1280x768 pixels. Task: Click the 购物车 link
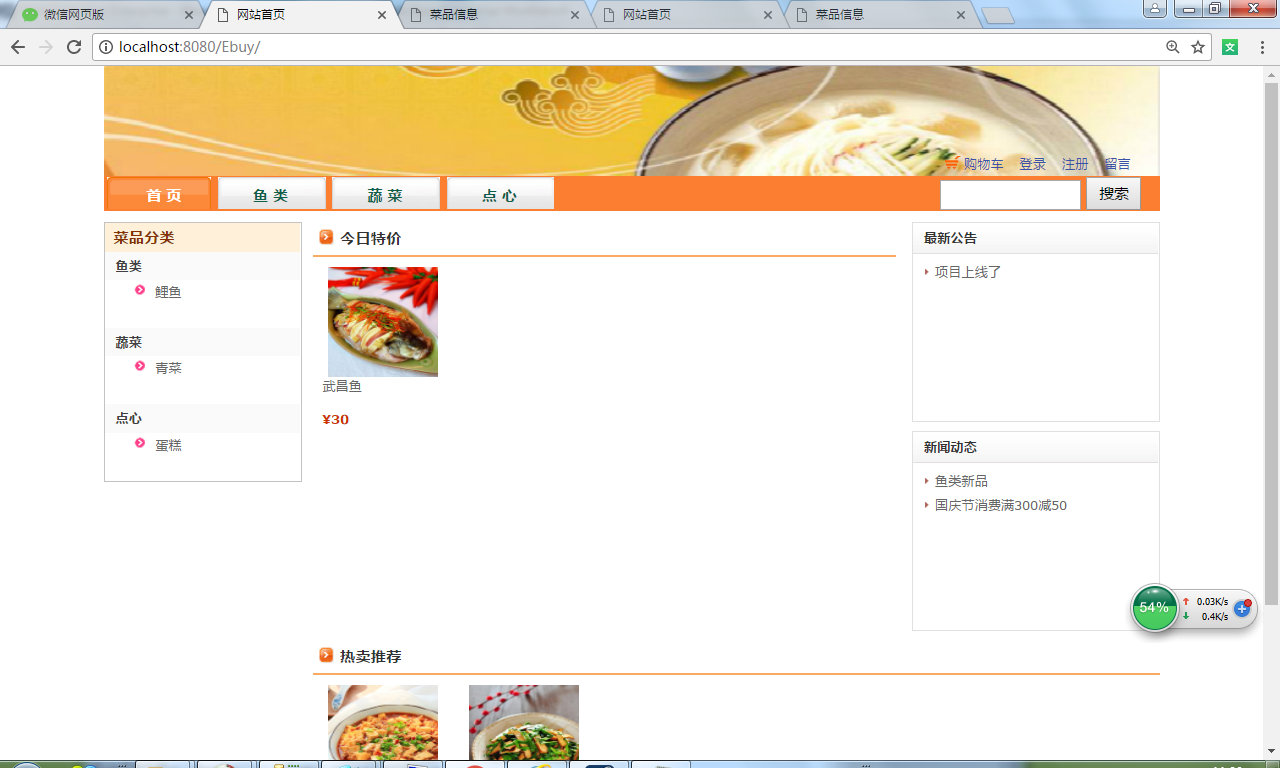point(983,164)
